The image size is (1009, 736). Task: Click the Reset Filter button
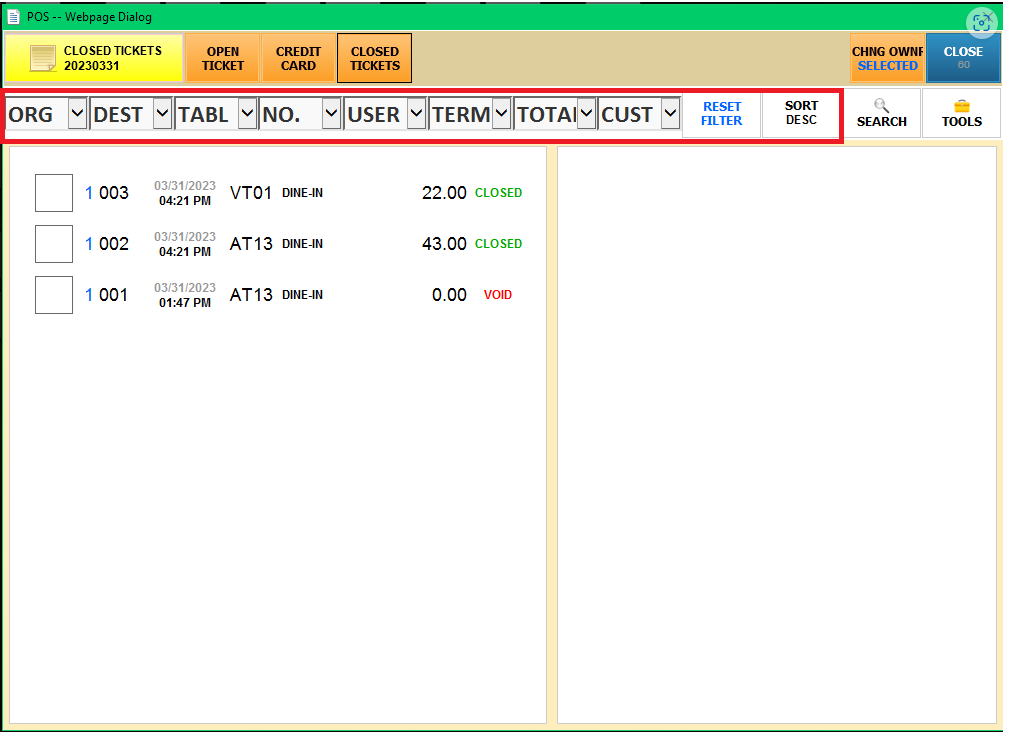click(x=721, y=114)
